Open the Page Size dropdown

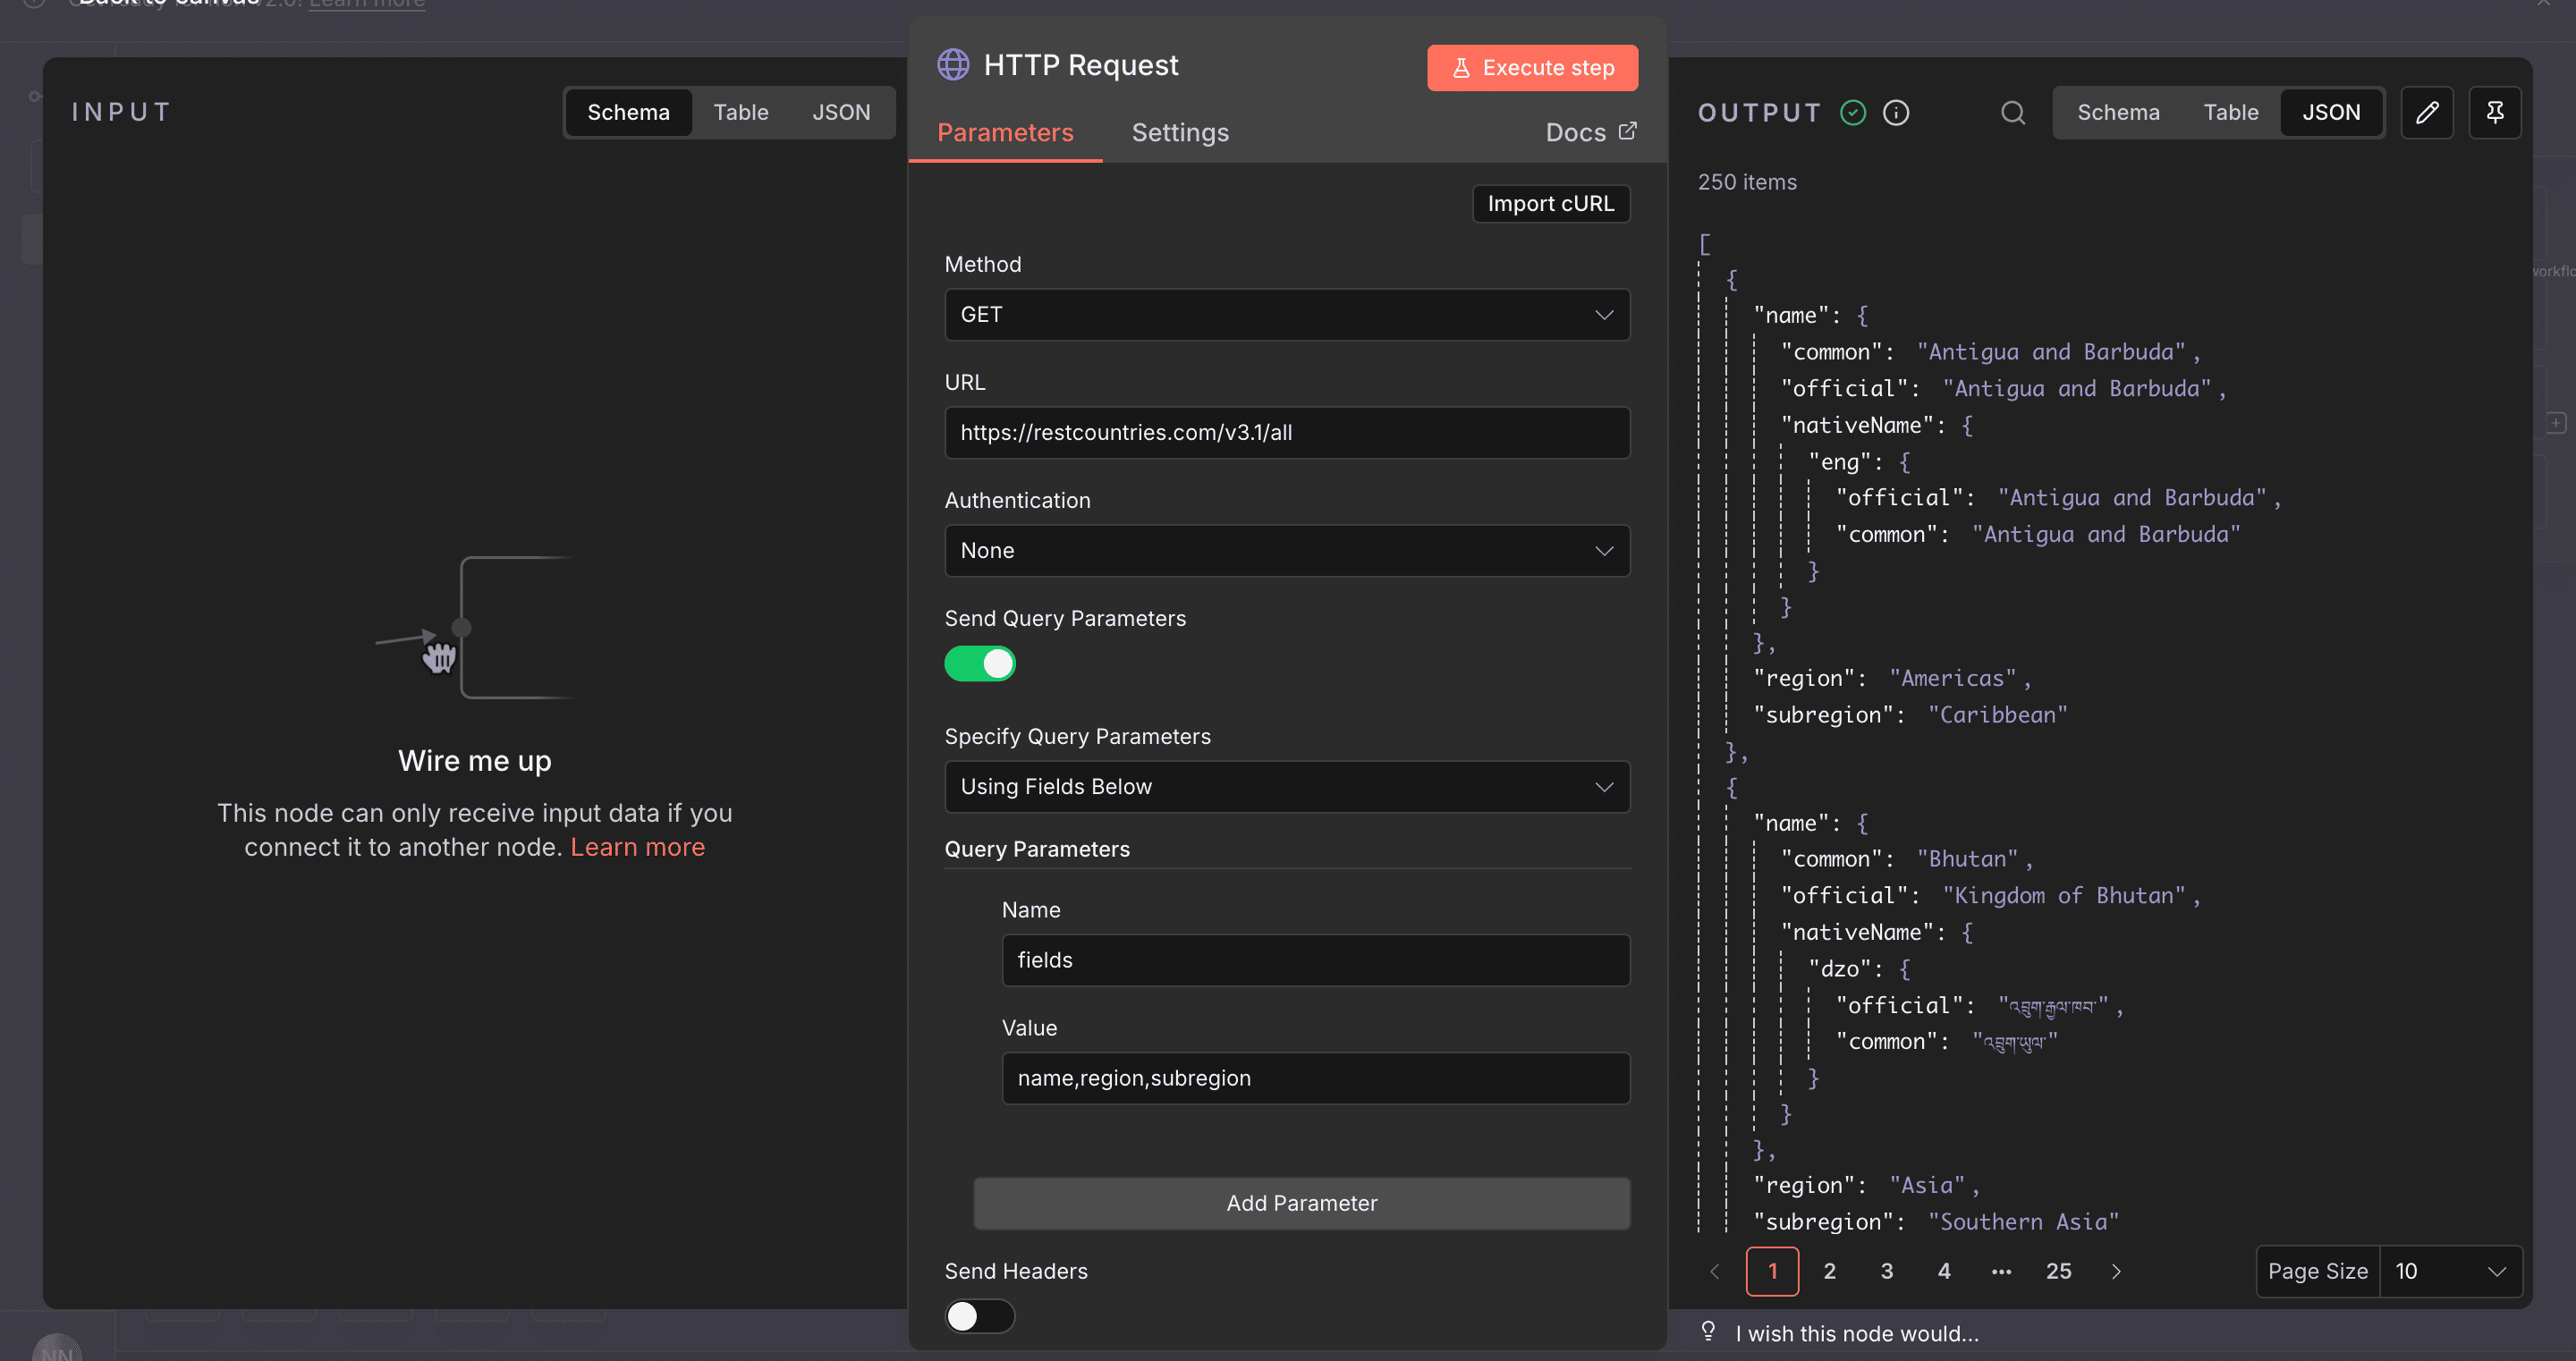click(2449, 1271)
